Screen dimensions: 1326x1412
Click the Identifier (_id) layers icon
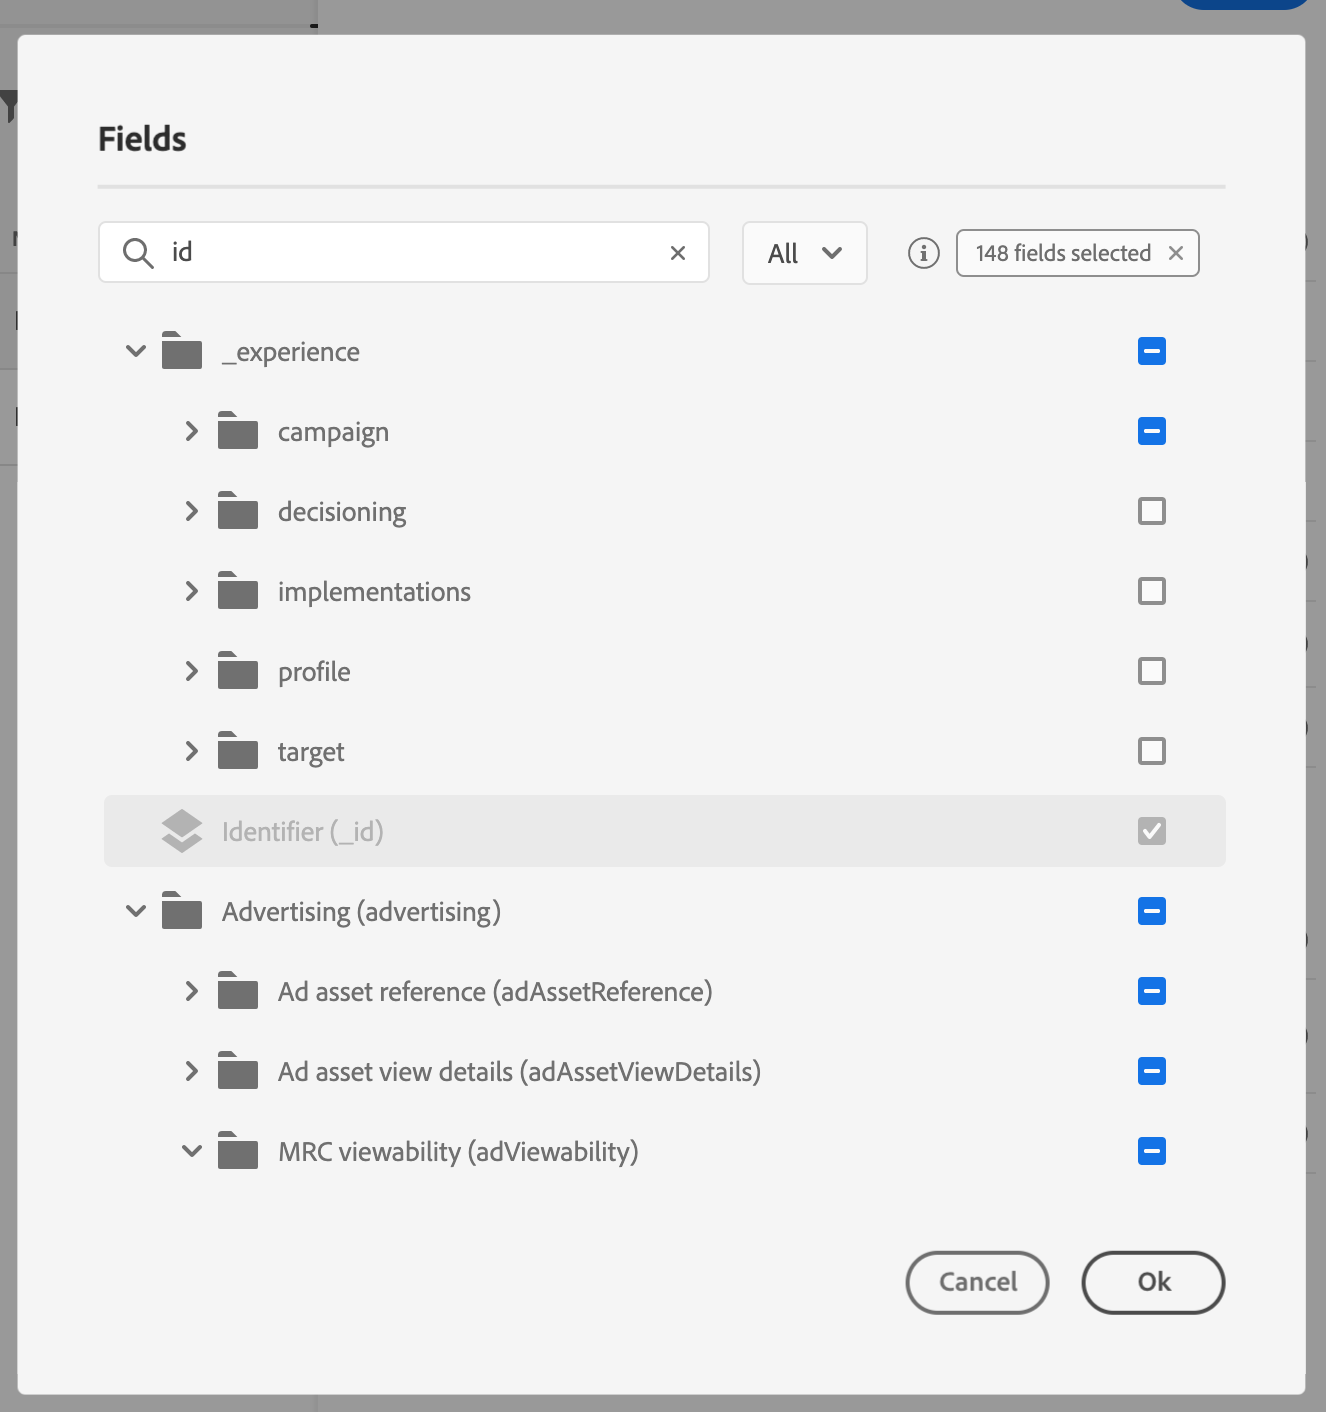coord(182,831)
